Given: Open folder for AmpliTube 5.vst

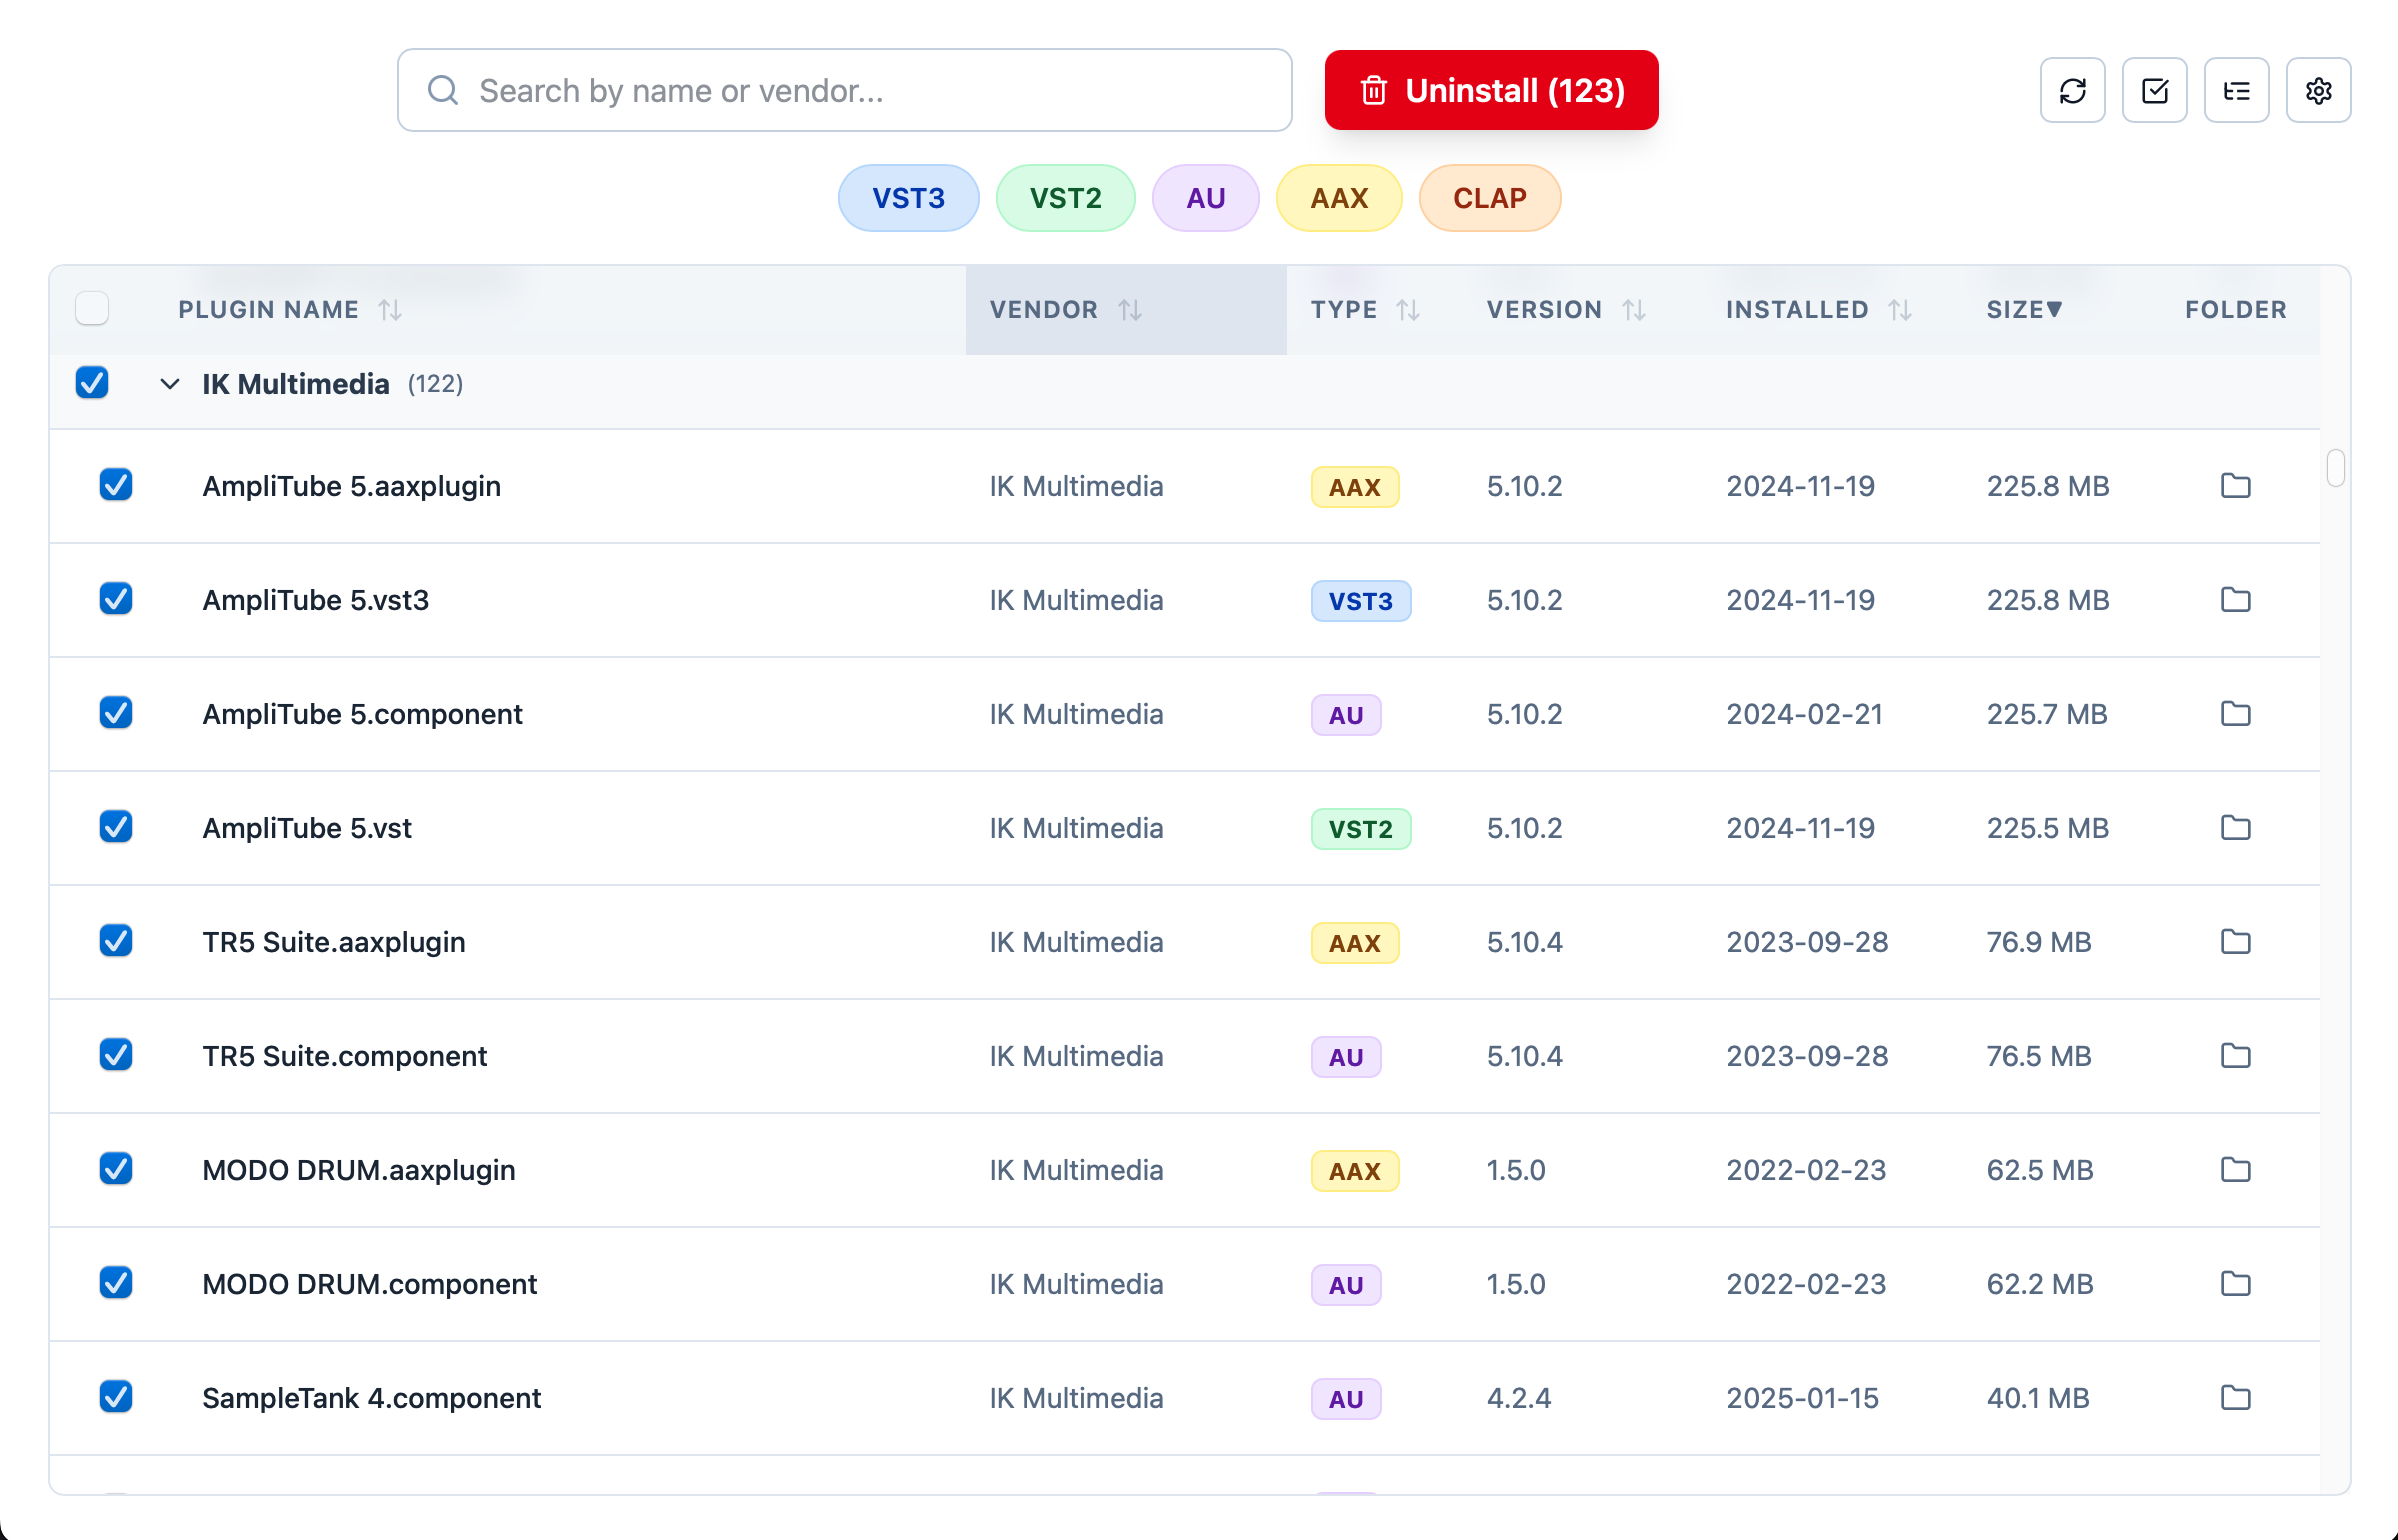Looking at the screenshot, I should pos(2235,828).
